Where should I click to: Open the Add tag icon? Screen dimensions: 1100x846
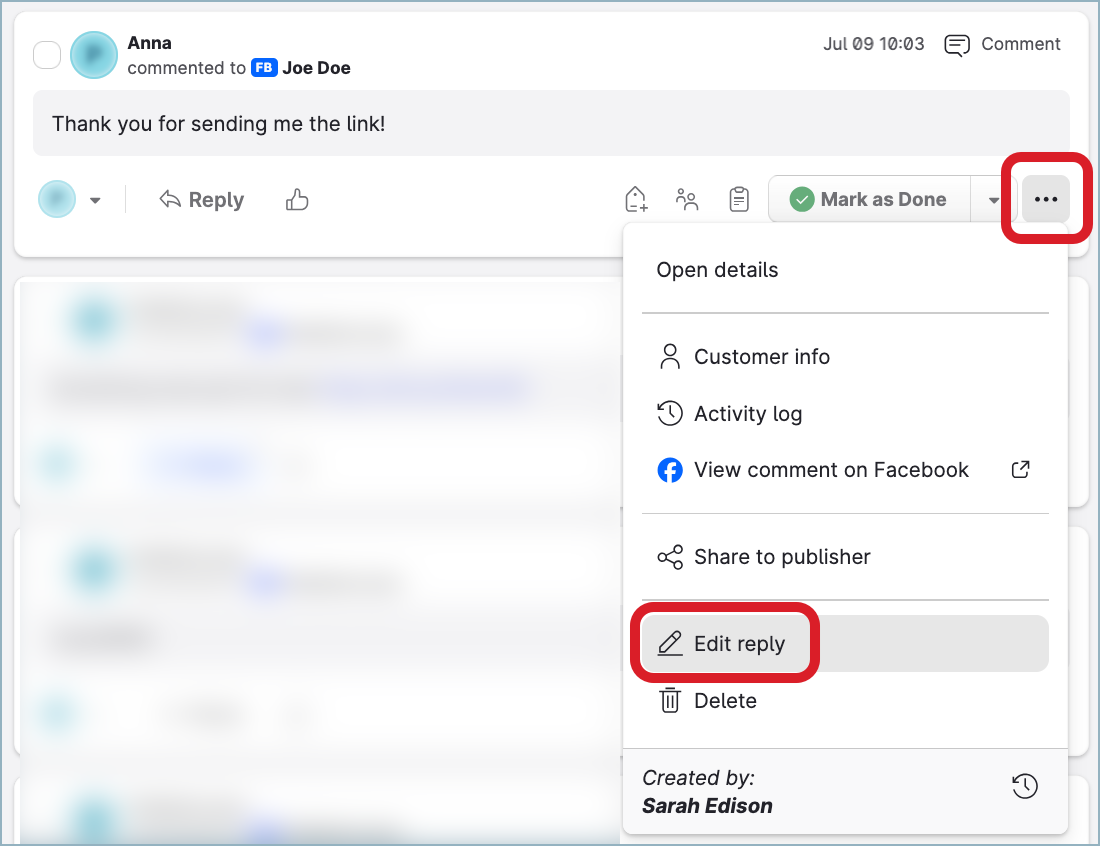click(636, 199)
